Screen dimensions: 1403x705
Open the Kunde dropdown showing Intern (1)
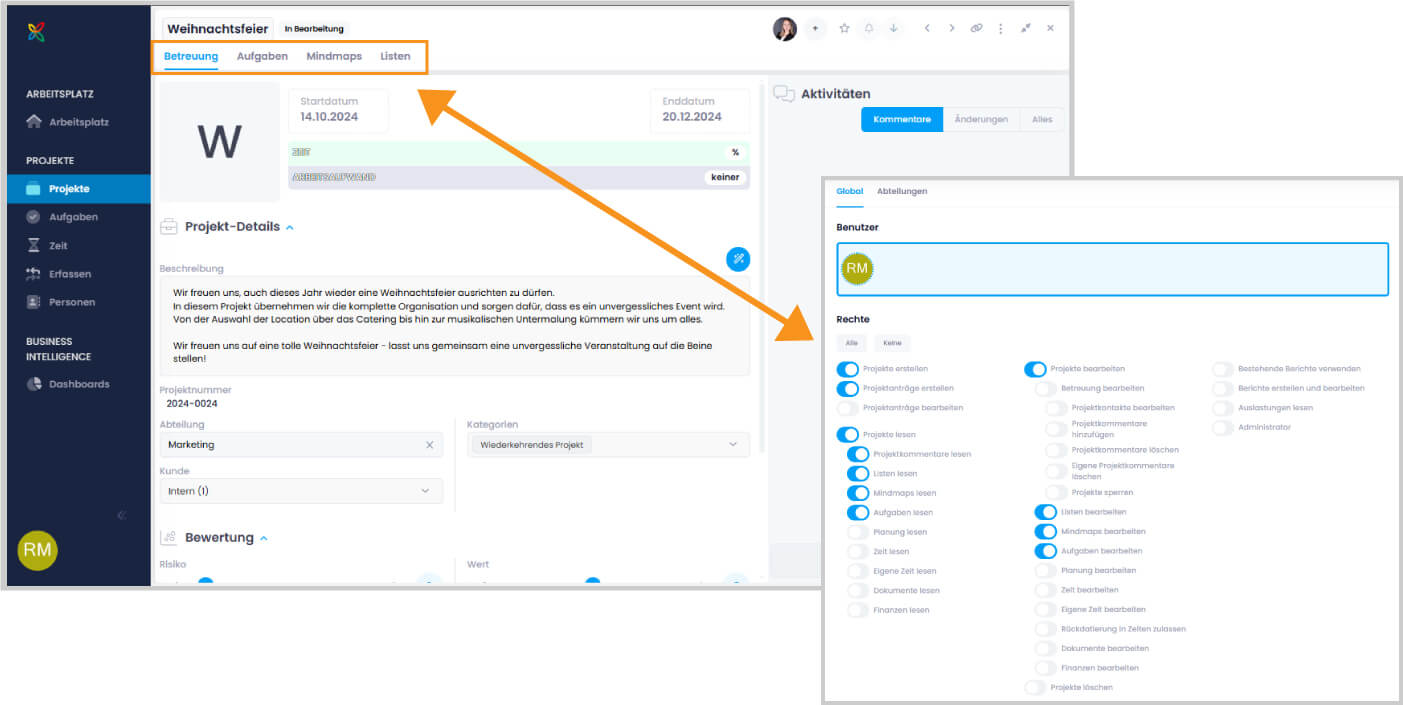tap(301, 491)
